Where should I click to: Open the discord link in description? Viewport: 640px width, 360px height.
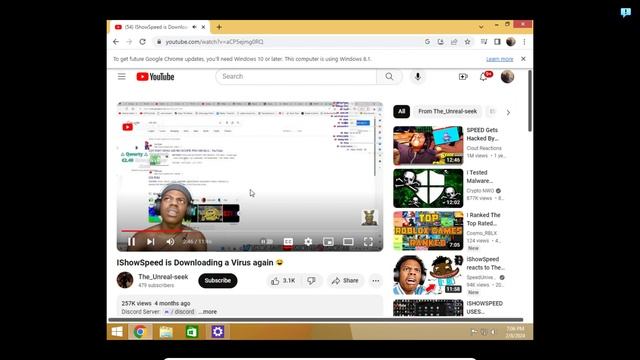pos(179,312)
